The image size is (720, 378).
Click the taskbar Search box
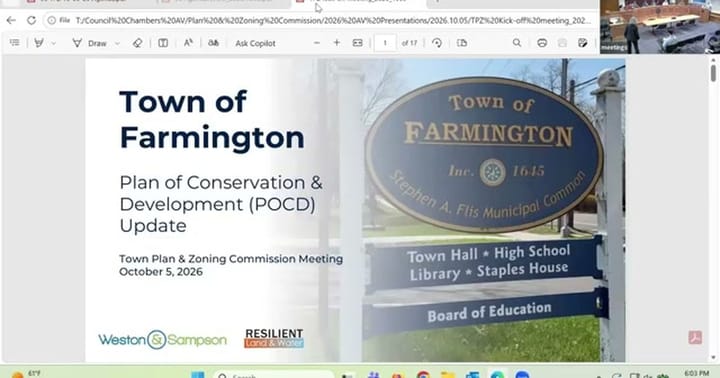pyautogui.click(x=273, y=375)
